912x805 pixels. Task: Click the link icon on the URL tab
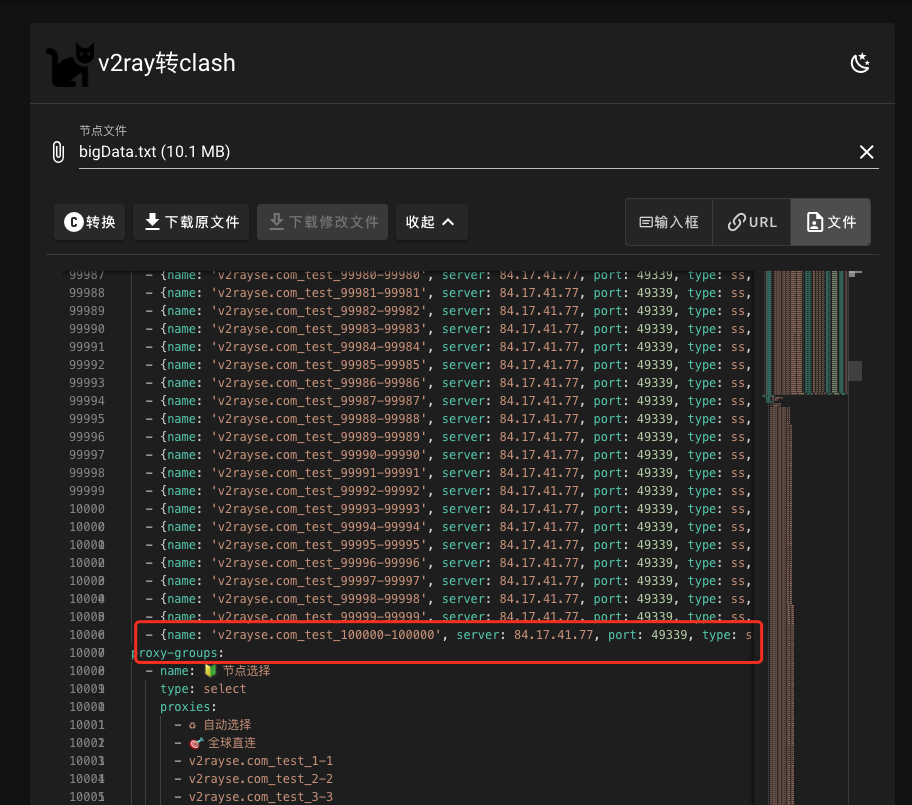737,222
